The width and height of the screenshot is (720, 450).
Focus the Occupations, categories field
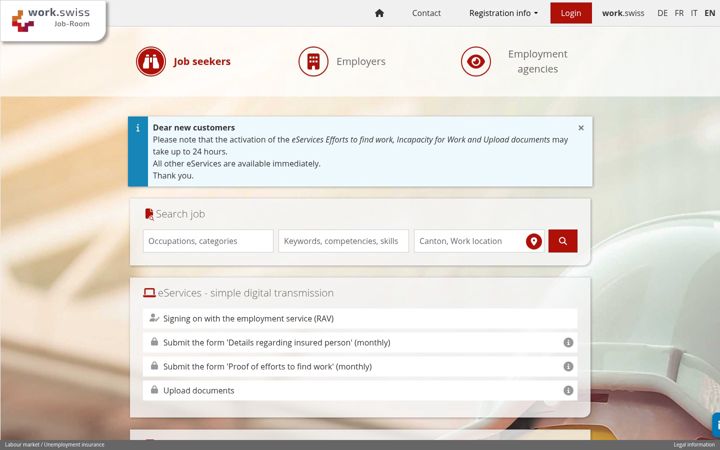point(208,241)
